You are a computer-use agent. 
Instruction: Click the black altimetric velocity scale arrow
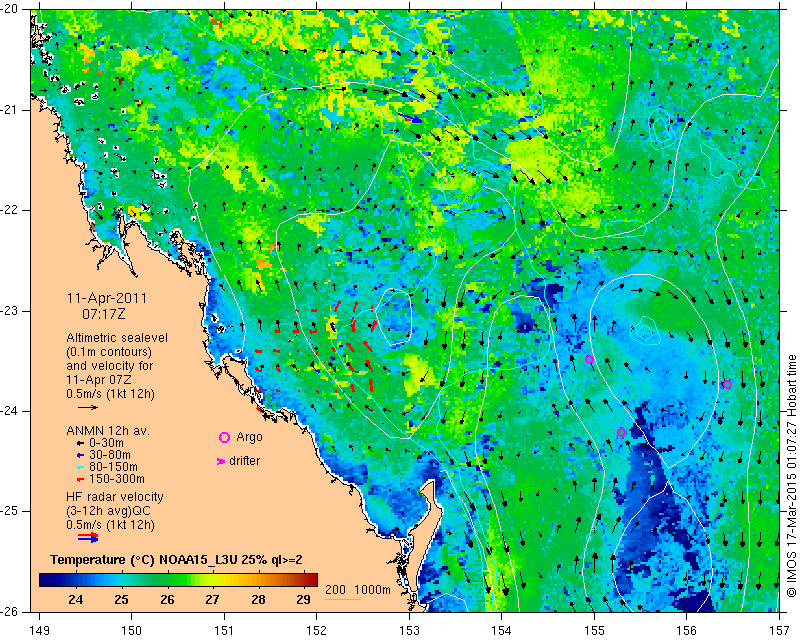click(88, 407)
